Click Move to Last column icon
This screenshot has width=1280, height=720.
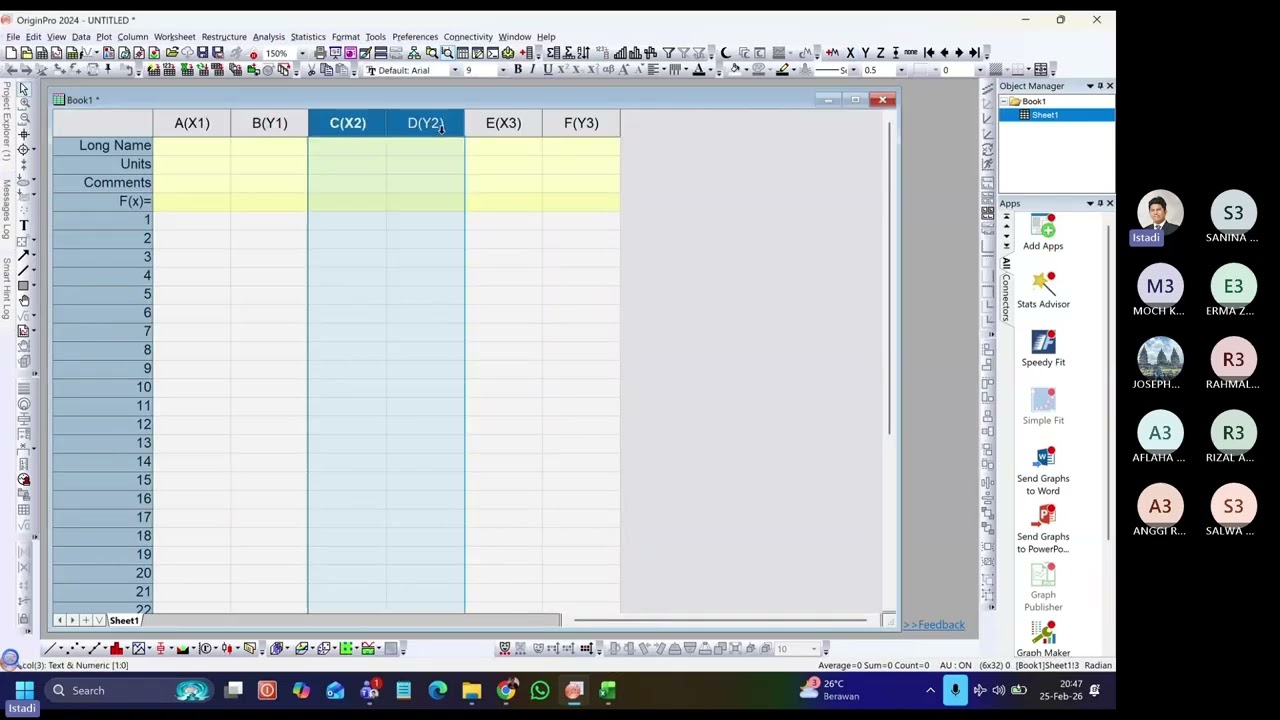tap(974, 52)
